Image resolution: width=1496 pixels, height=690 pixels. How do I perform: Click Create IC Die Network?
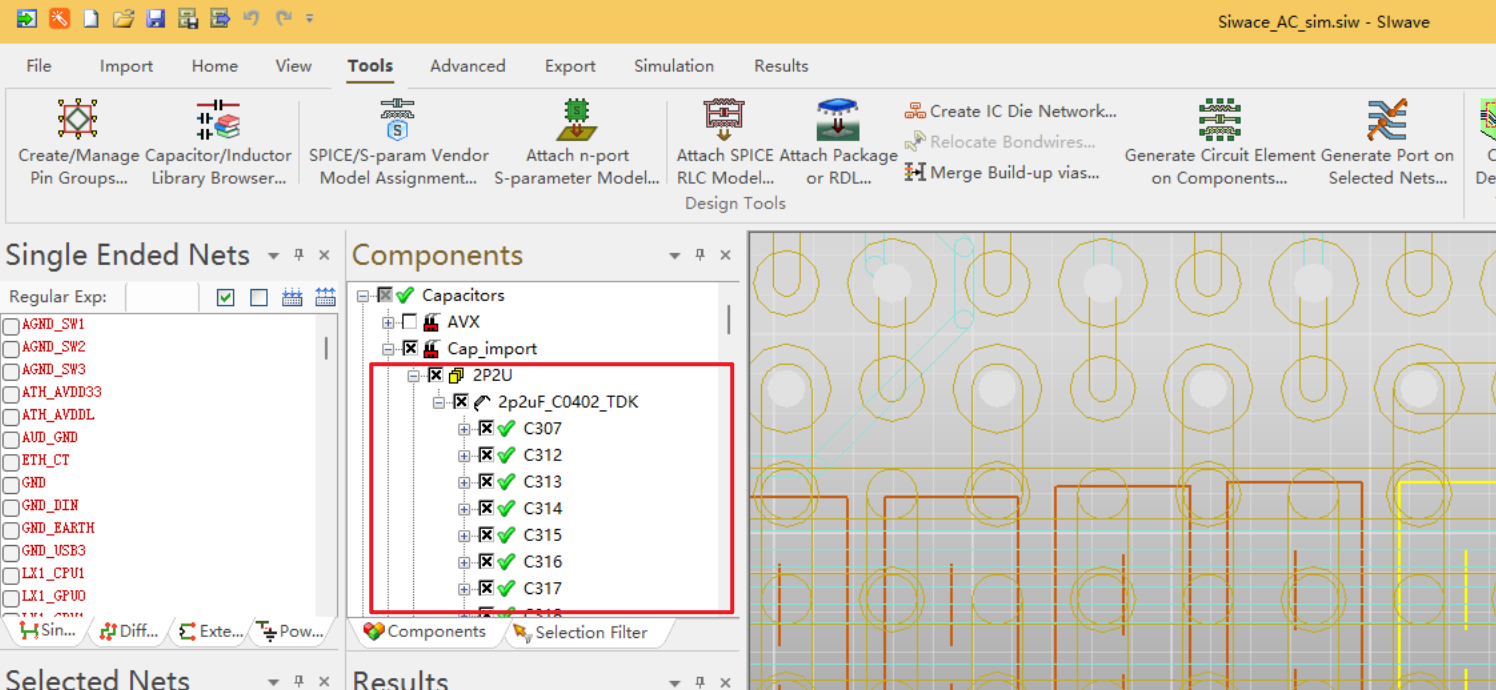click(x=1011, y=111)
